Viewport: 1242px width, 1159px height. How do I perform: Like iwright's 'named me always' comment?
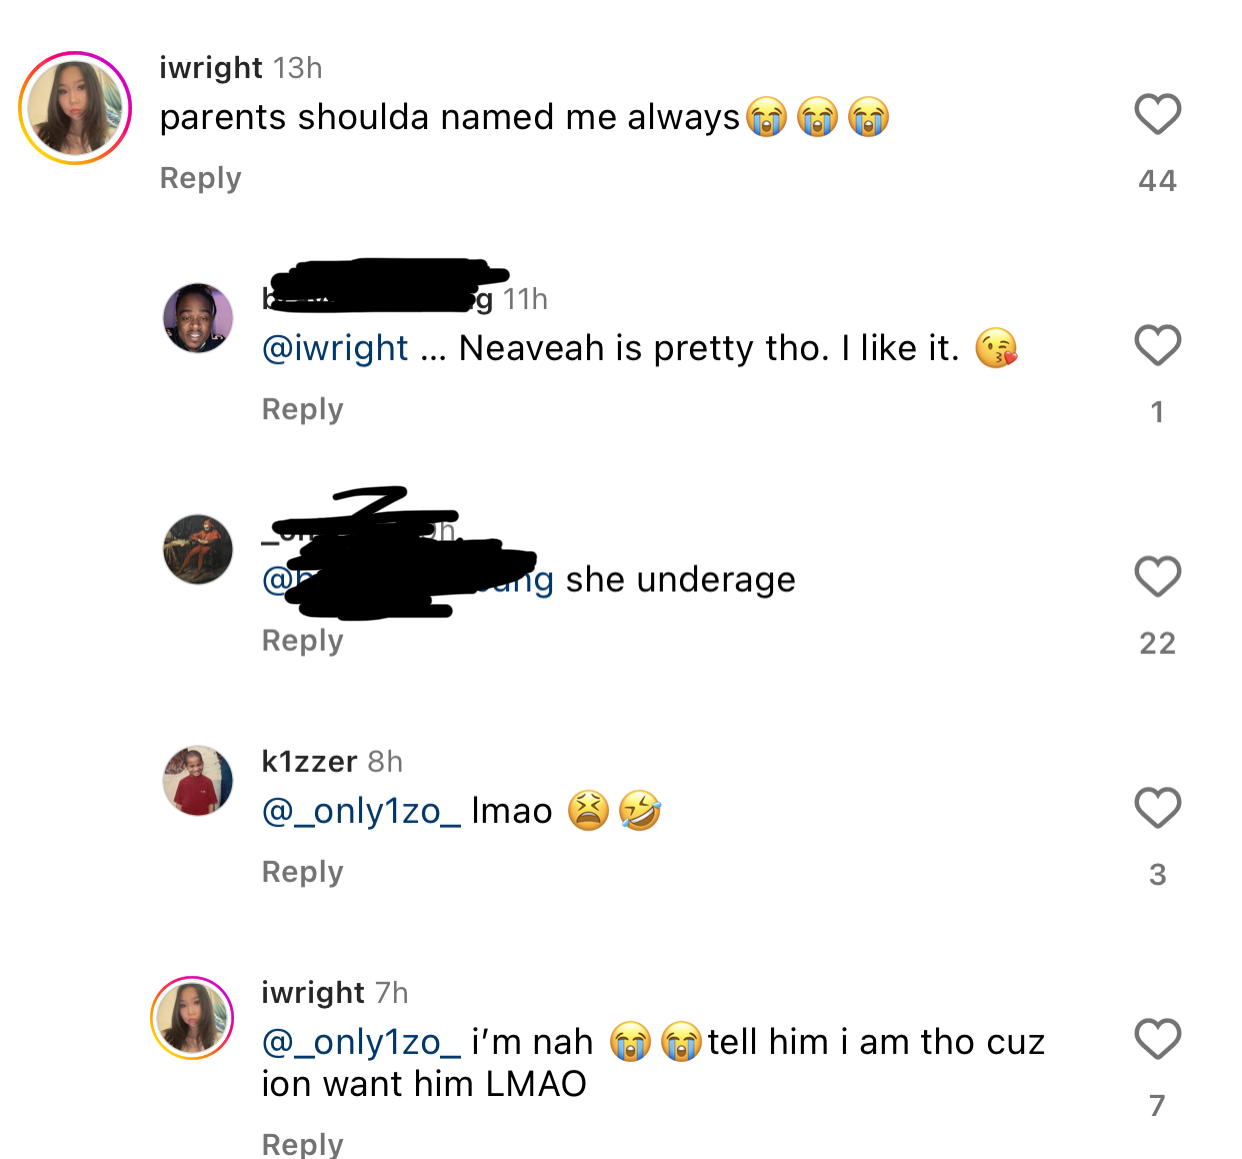point(1157,114)
